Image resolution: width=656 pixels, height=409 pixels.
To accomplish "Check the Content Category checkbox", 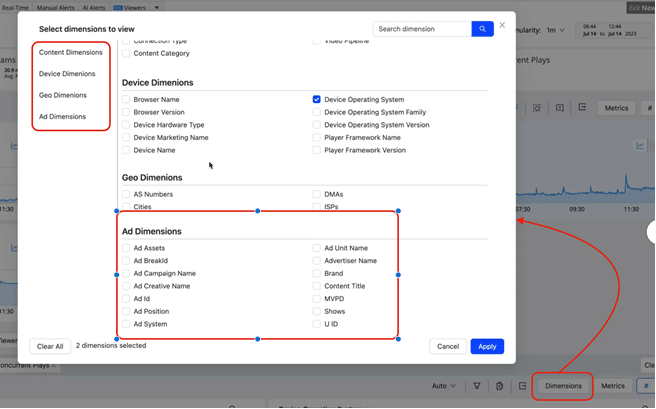I will click(x=126, y=53).
